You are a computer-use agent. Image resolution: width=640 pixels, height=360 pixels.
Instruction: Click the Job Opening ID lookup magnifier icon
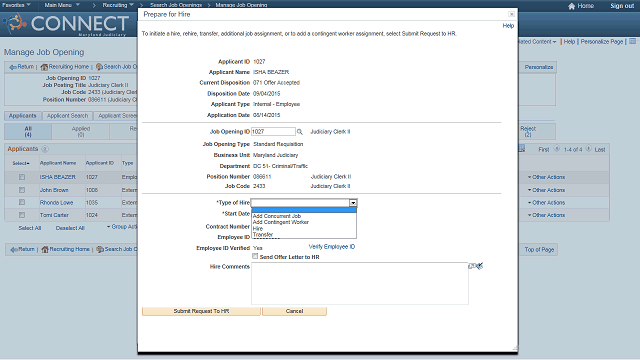300,132
